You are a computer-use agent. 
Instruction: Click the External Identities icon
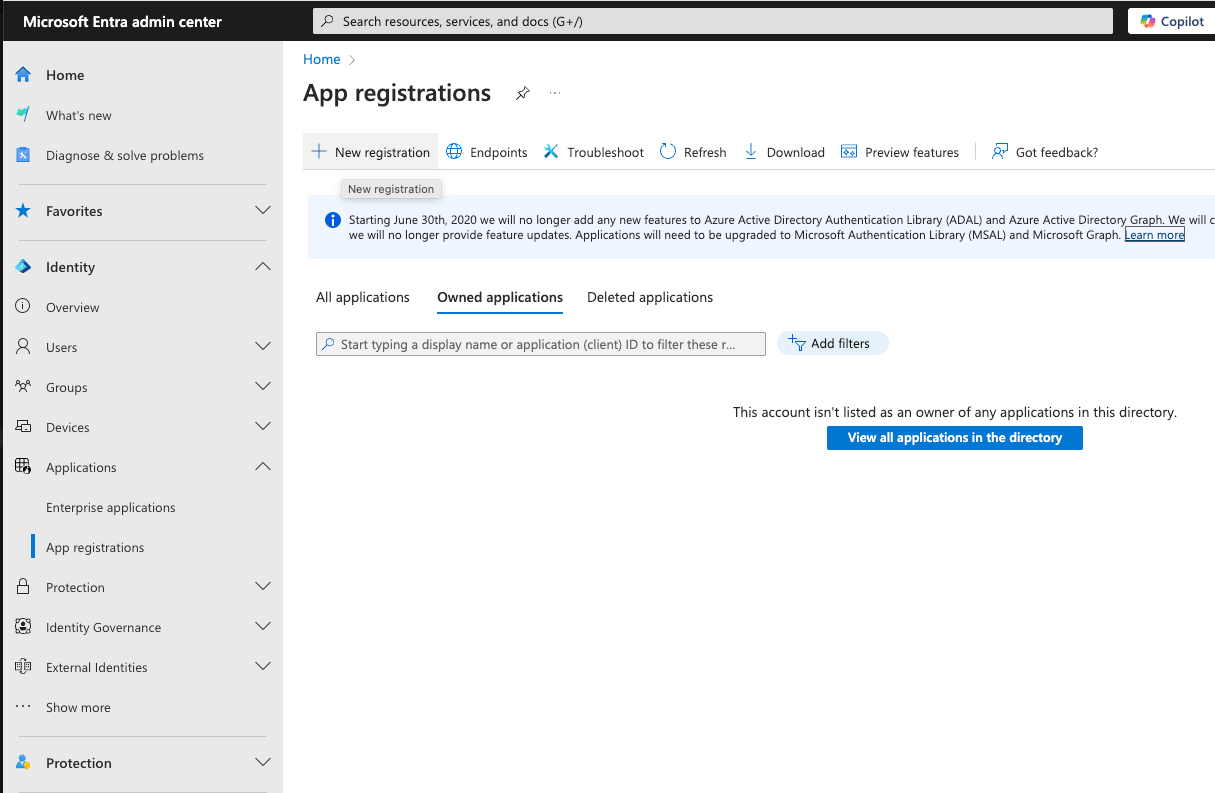pos(23,667)
